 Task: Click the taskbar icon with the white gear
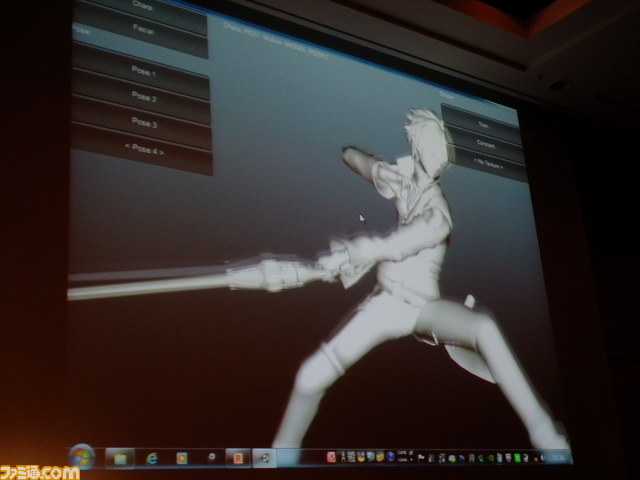211,458
